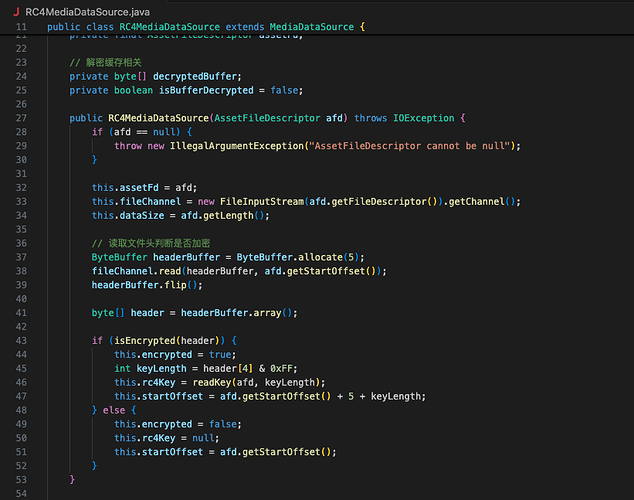Click 'IOException' on line 27
The height and width of the screenshot is (500, 634).
424,118
